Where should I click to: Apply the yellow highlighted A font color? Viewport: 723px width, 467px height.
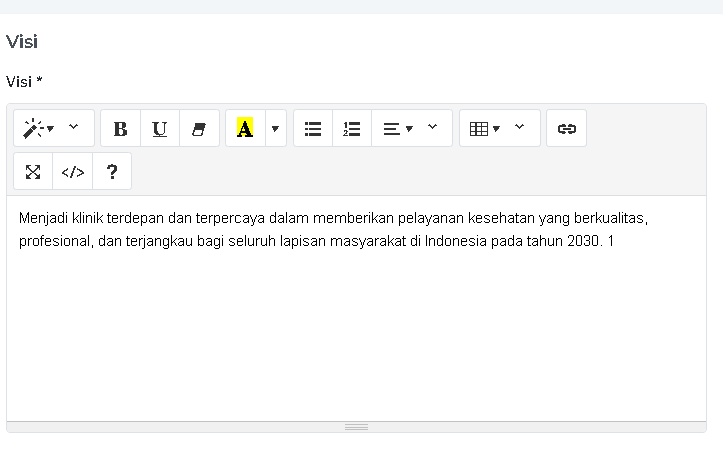pyautogui.click(x=245, y=128)
